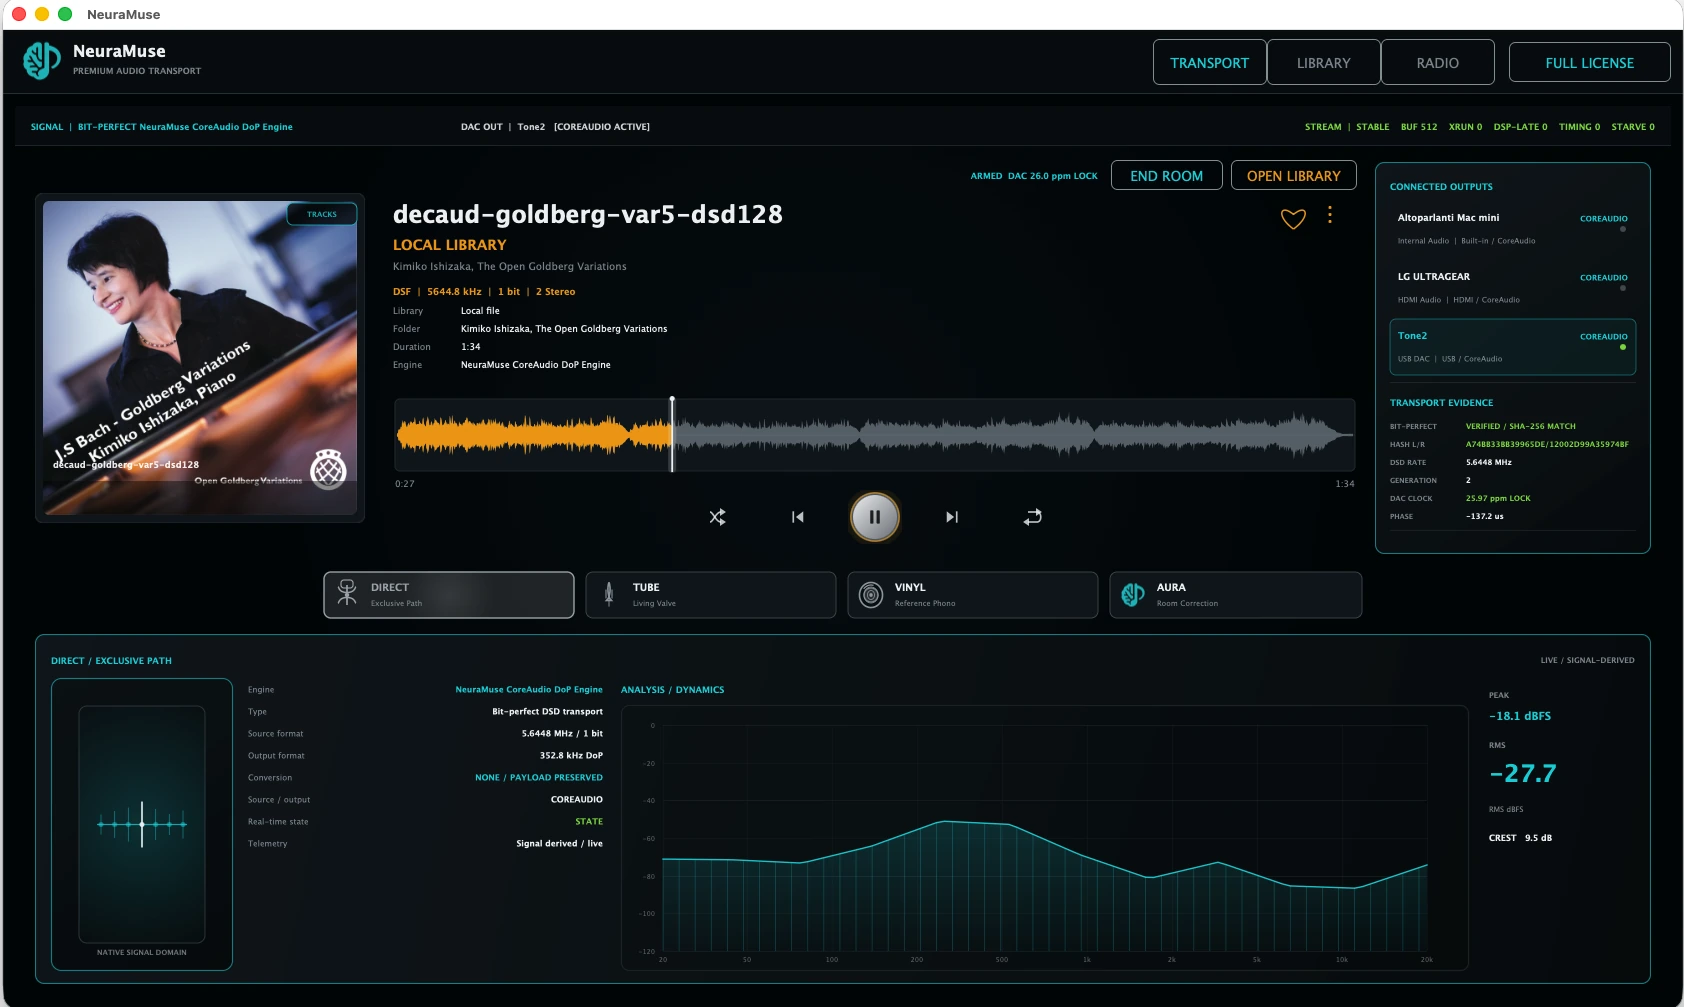Click the '352.8 kHz DoP' output format

click(571, 755)
